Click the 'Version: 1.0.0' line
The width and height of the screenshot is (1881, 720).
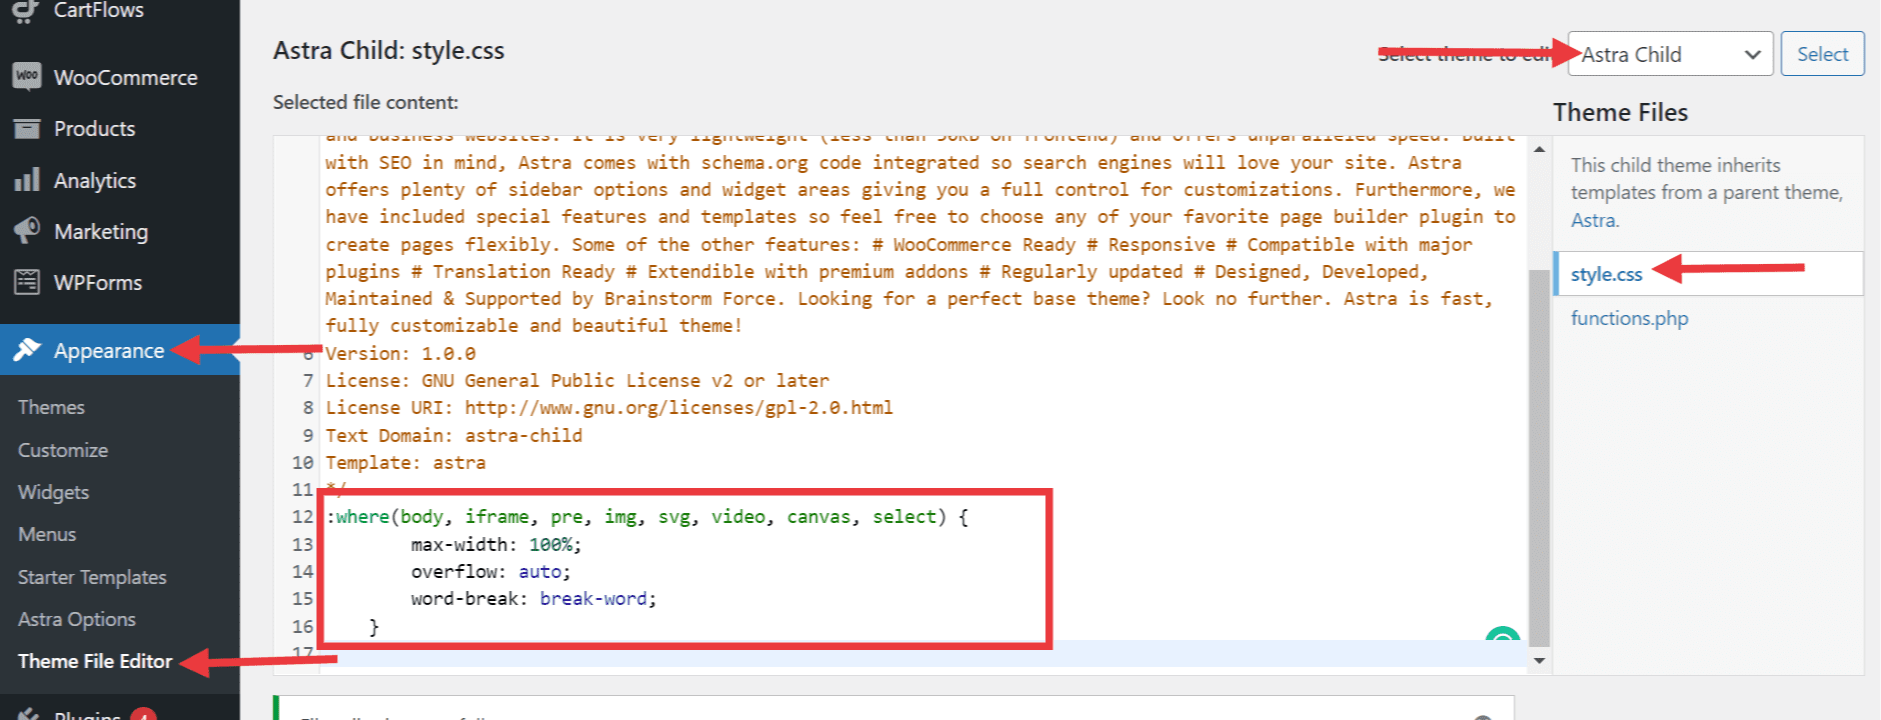click(400, 353)
